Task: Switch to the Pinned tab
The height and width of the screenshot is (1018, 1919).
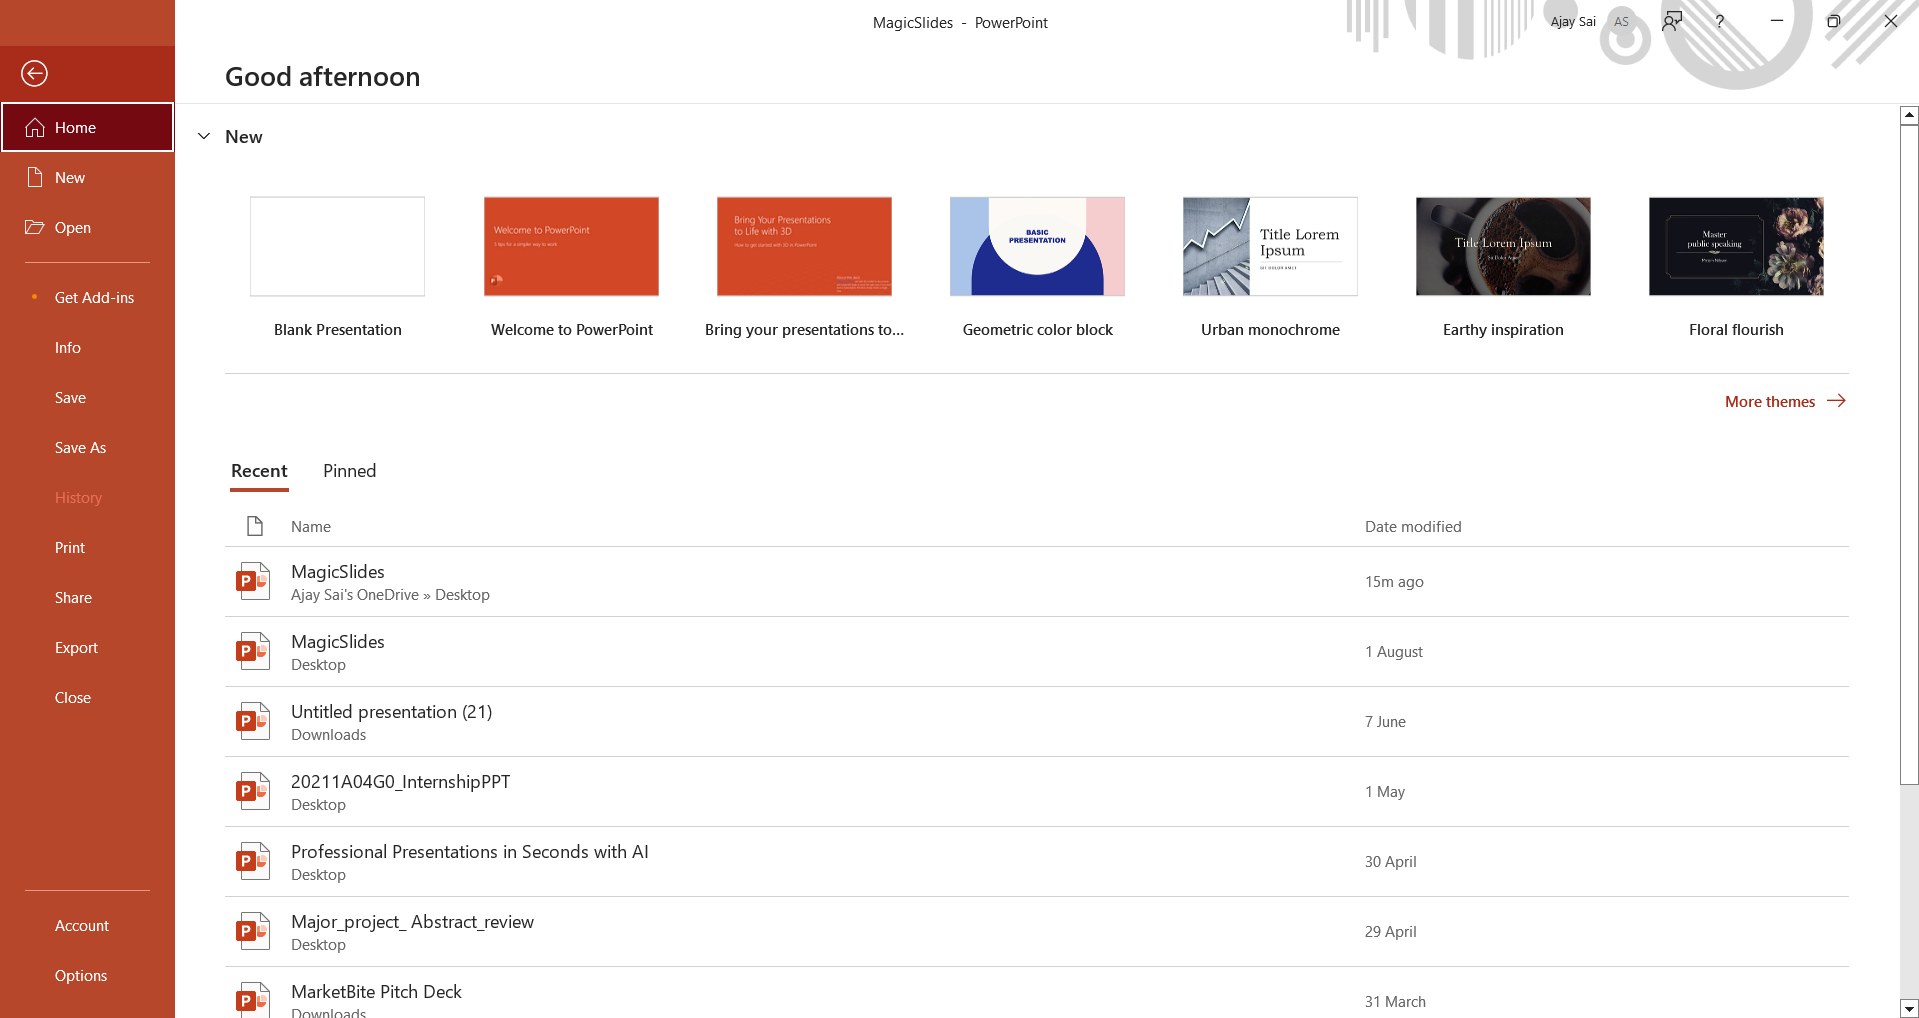Action: 350,471
